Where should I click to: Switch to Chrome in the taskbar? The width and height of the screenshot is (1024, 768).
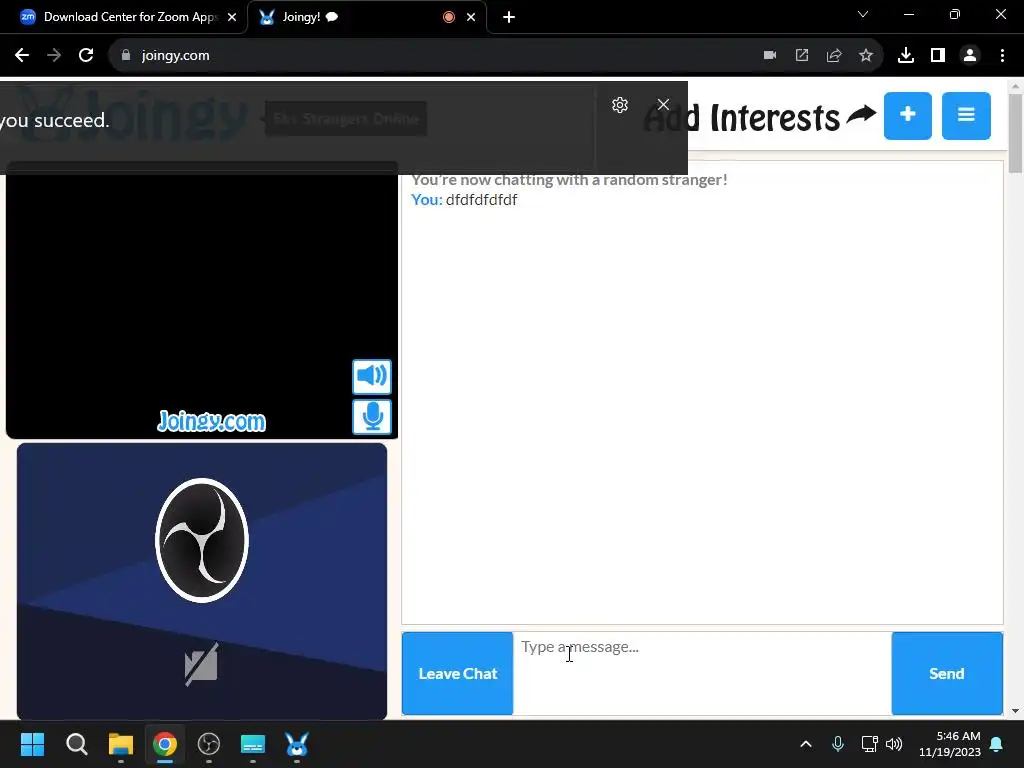click(165, 744)
